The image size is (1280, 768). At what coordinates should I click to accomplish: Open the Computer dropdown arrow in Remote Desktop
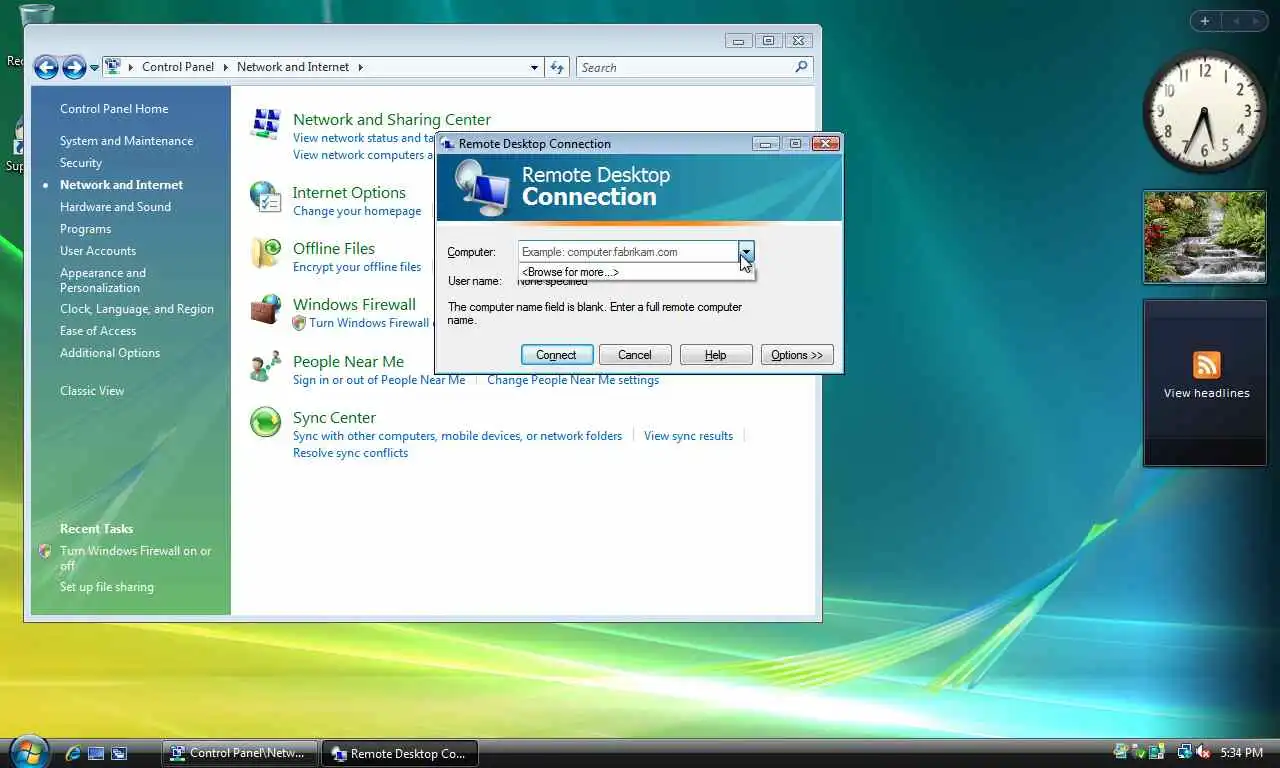pos(746,252)
